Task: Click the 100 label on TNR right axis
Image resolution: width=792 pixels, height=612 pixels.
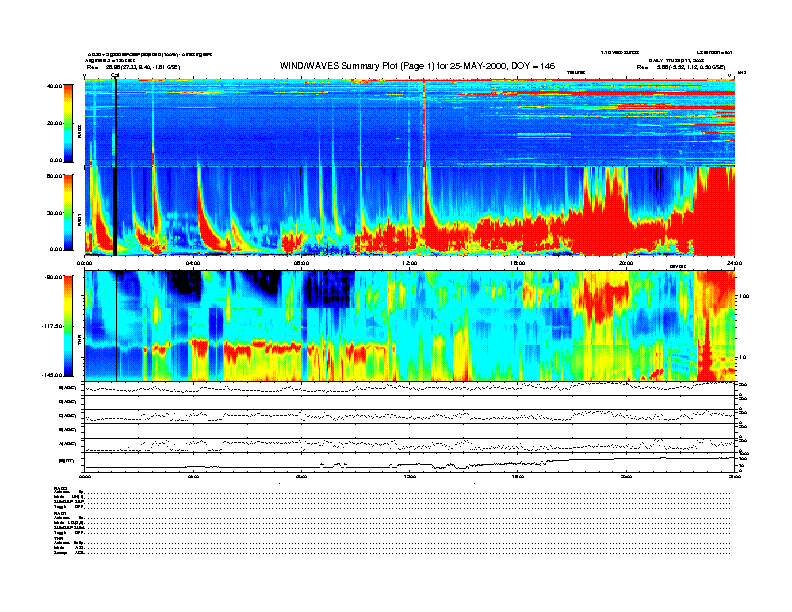Action: (x=744, y=296)
